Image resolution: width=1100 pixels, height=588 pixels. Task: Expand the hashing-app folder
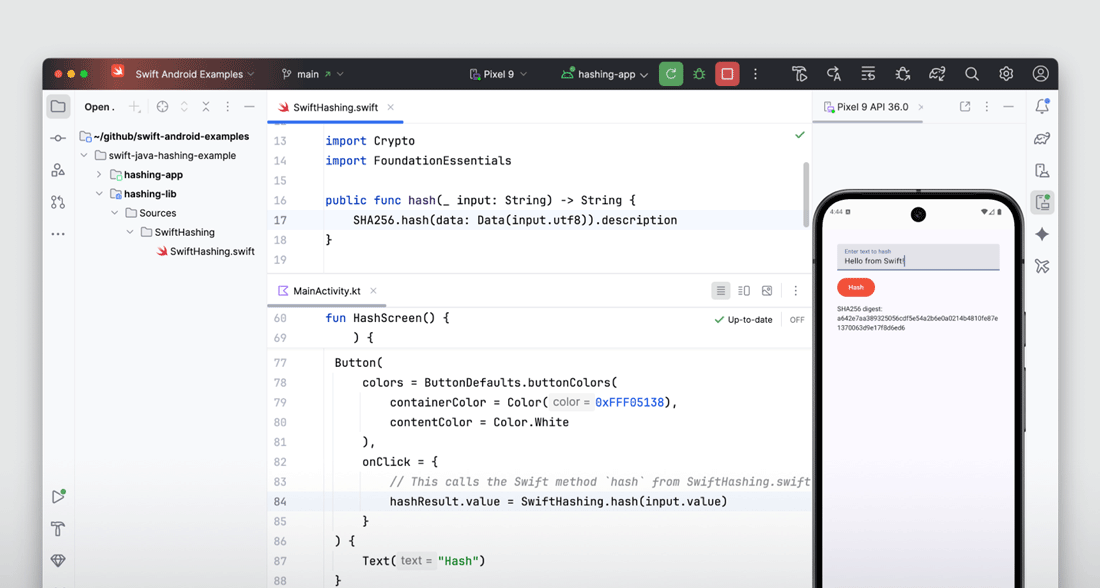99,175
